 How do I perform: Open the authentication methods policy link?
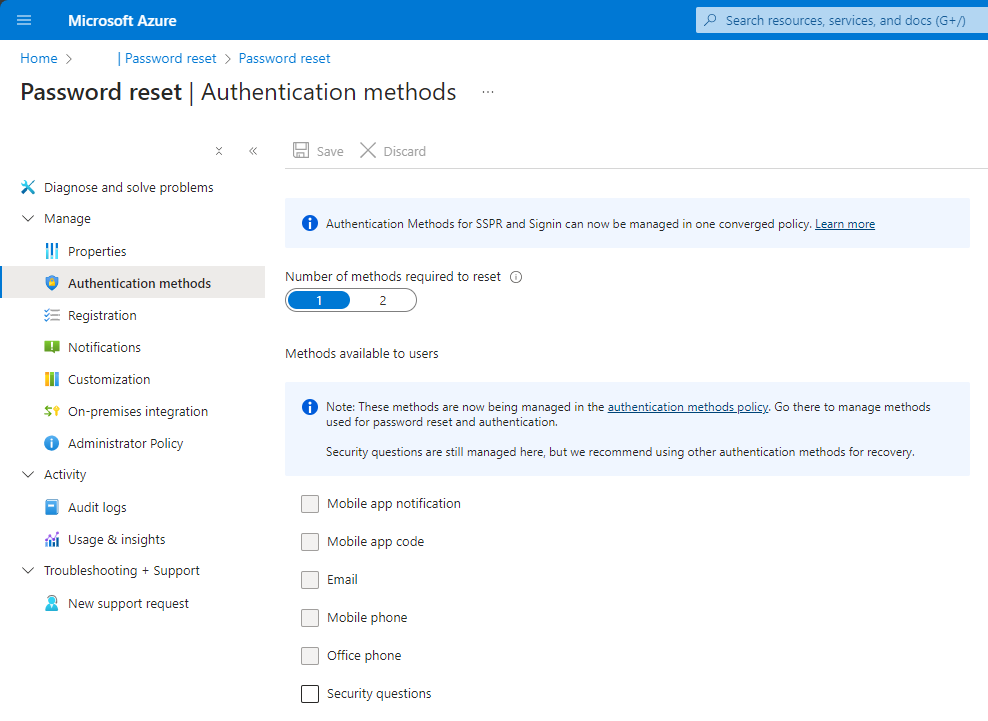(x=687, y=407)
